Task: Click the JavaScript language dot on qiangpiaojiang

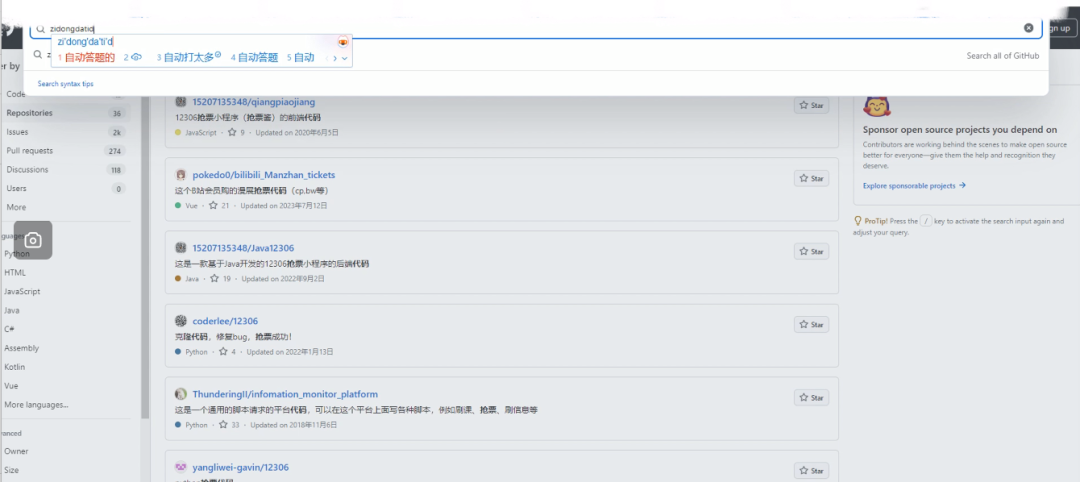Action: pos(178,132)
